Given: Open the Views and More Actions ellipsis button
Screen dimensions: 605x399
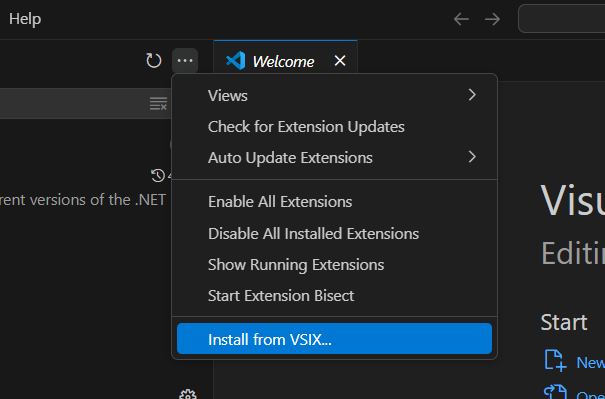Looking at the screenshot, I should [x=185, y=61].
